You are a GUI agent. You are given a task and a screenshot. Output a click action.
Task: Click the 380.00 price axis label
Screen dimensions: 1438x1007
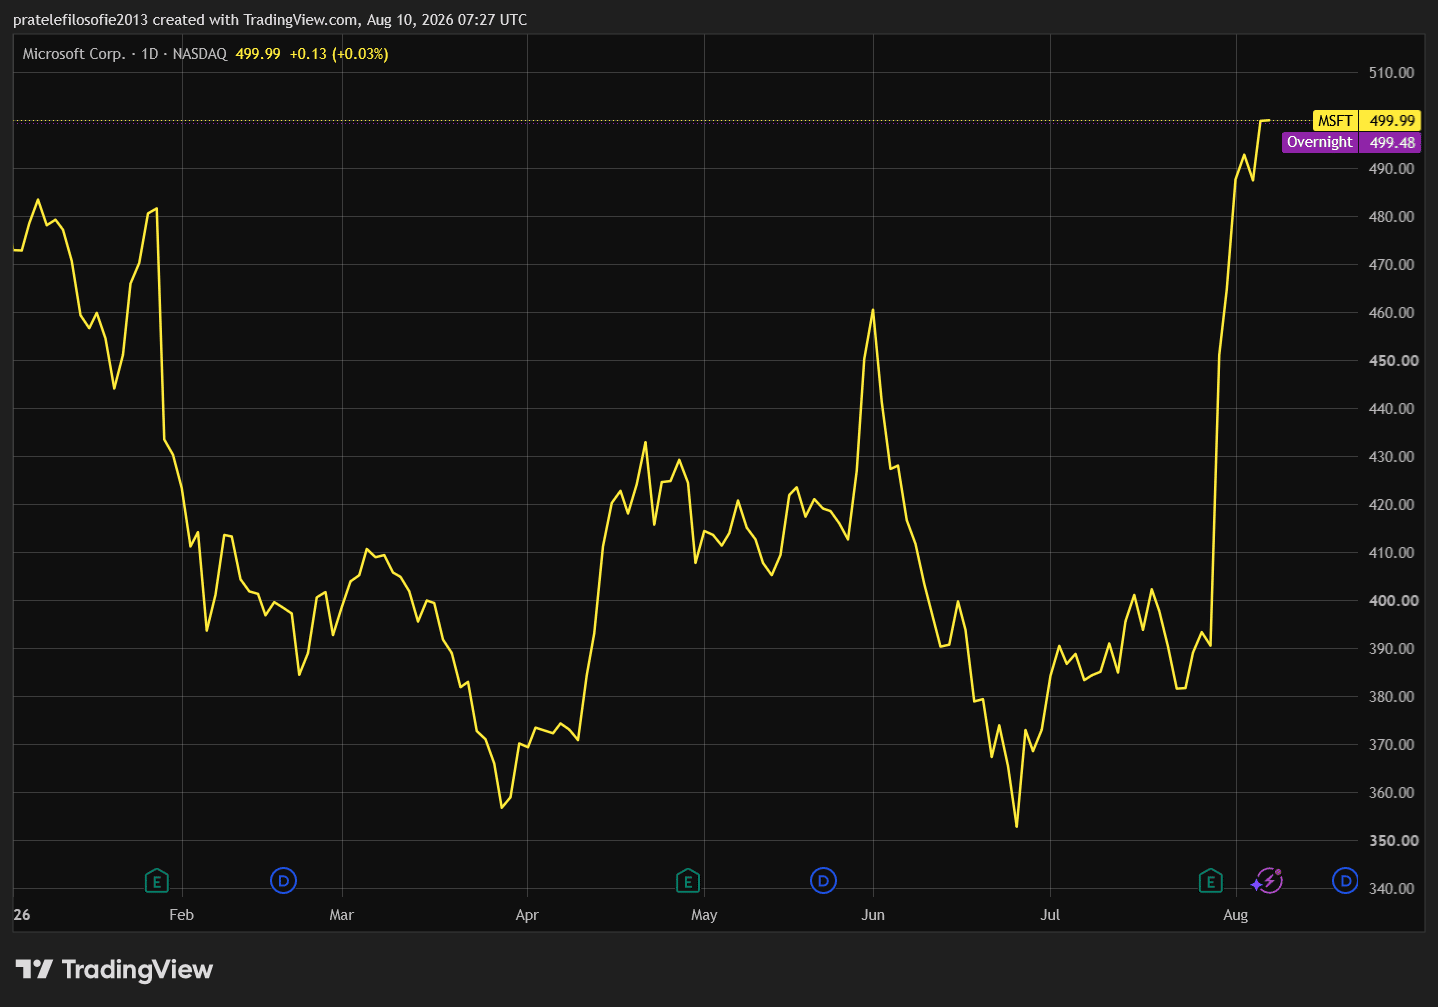coord(1392,696)
